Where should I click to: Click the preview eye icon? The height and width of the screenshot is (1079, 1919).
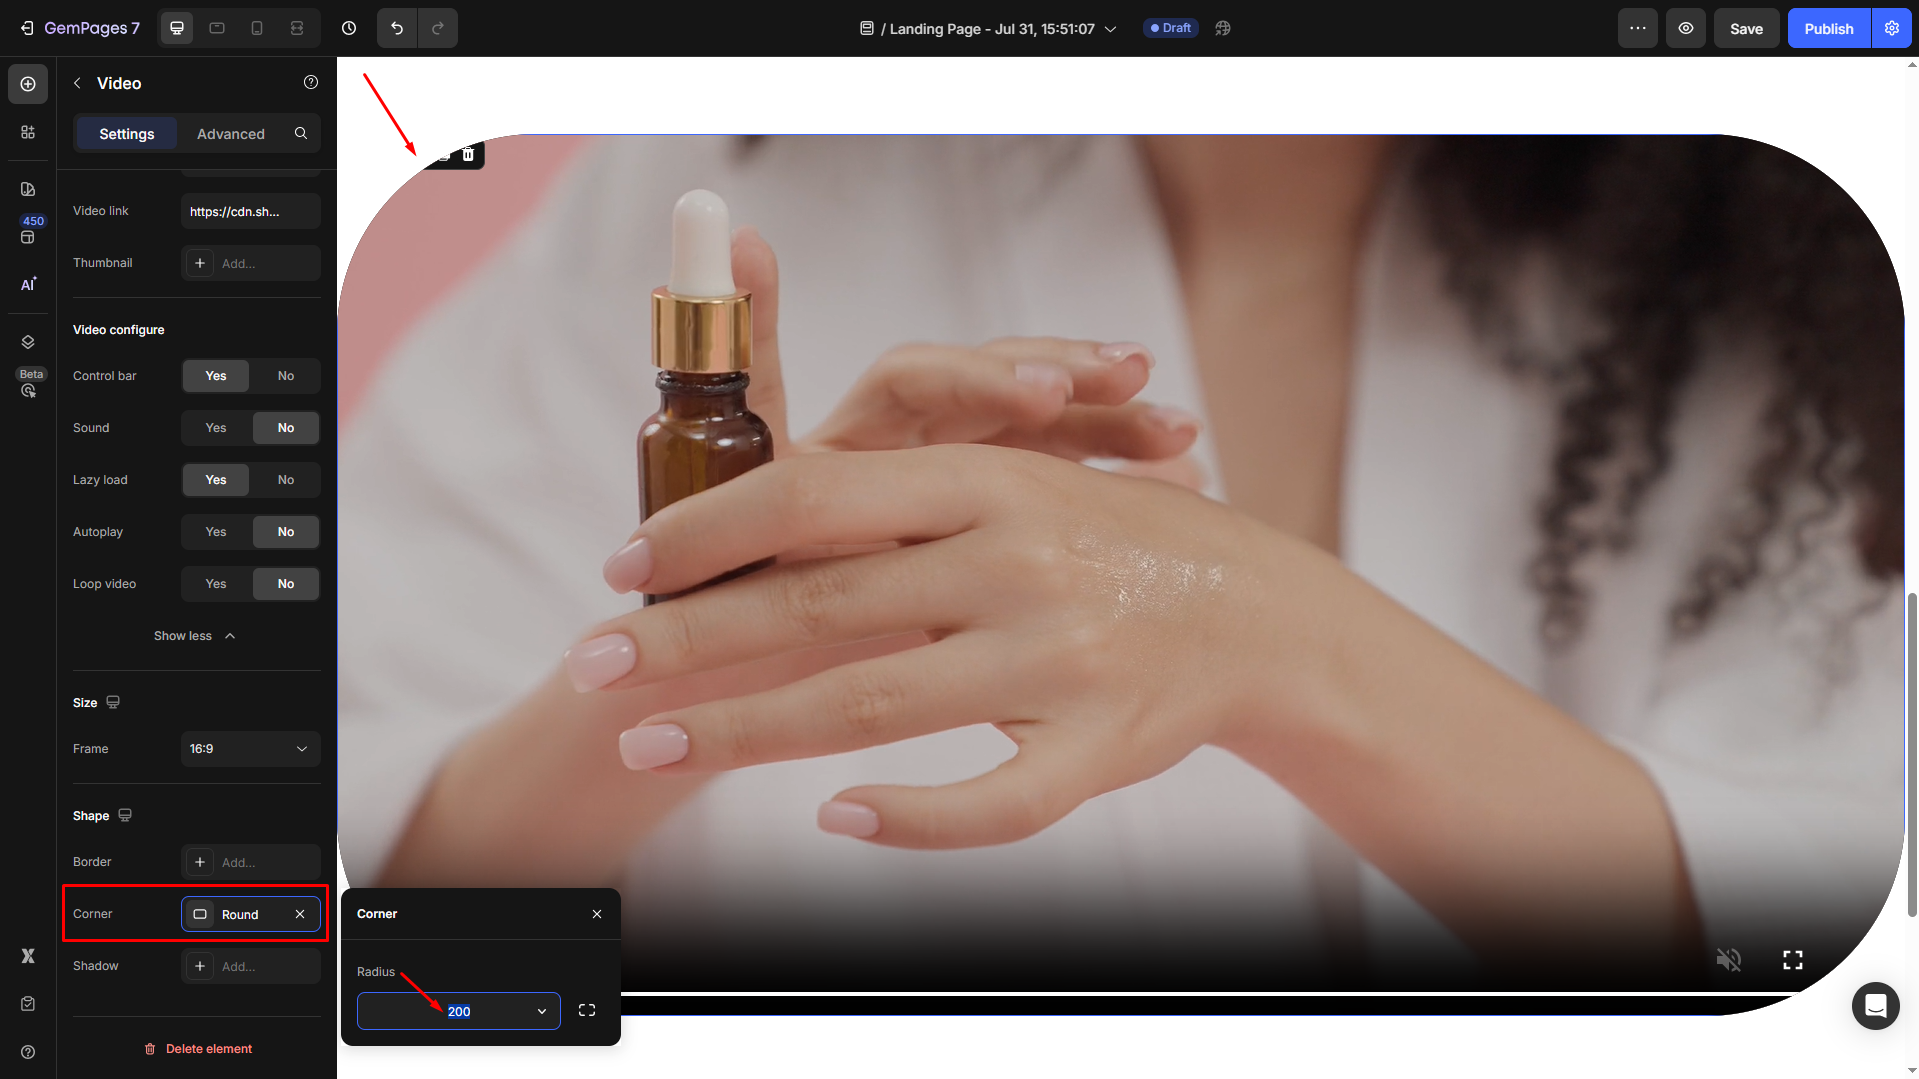(1685, 28)
